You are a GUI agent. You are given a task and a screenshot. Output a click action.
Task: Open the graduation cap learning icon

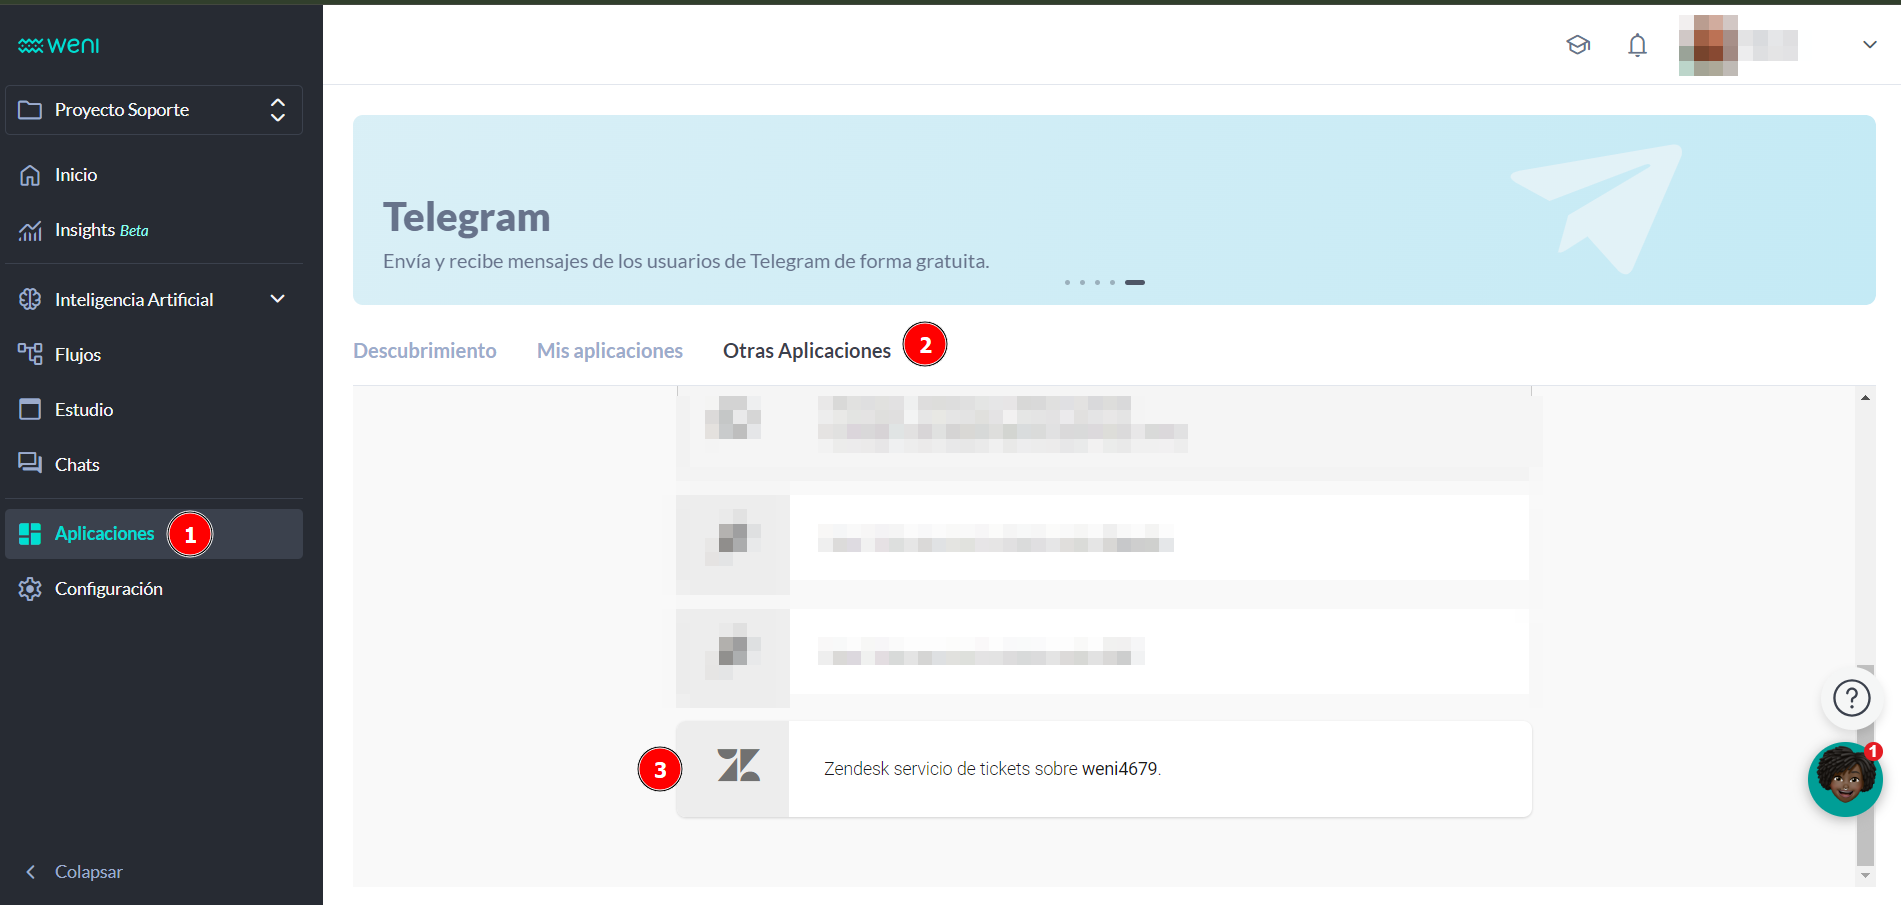click(x=1578, y=45)
